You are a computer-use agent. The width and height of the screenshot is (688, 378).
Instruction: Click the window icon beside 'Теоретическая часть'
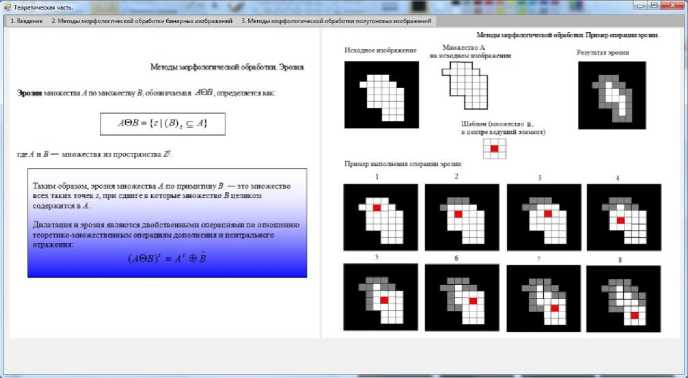(x=6, y=7)
